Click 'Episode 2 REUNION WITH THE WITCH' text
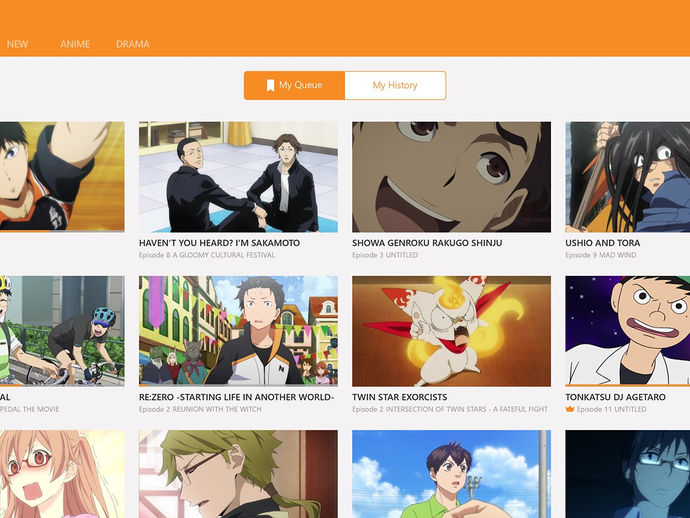The width and height of the screenshot is (690, 518). pyautogui.click(x=200, y=409)
